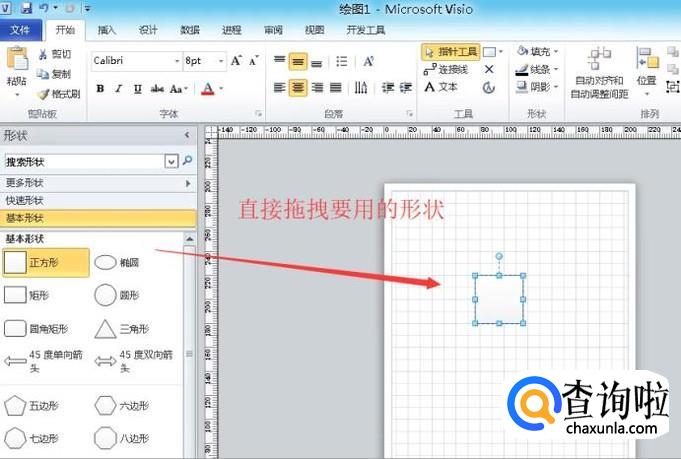Toggle align top button
The height and width of the screenshot is (459, 681).
[279, 61]
